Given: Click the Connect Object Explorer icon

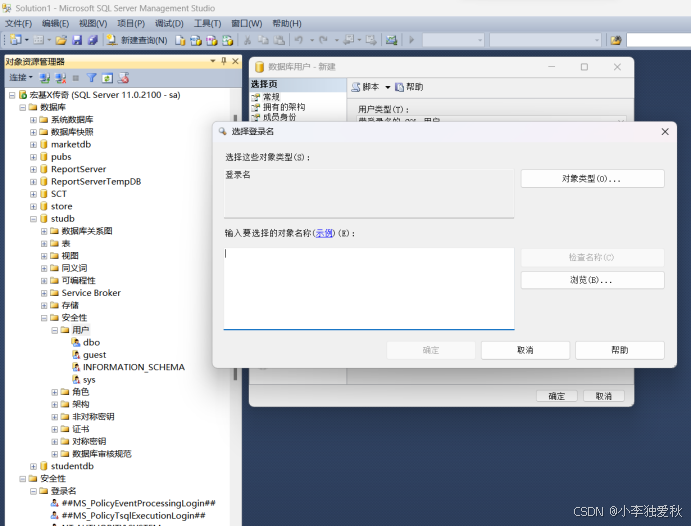Looking at the screenshot, I should (44, 78).
